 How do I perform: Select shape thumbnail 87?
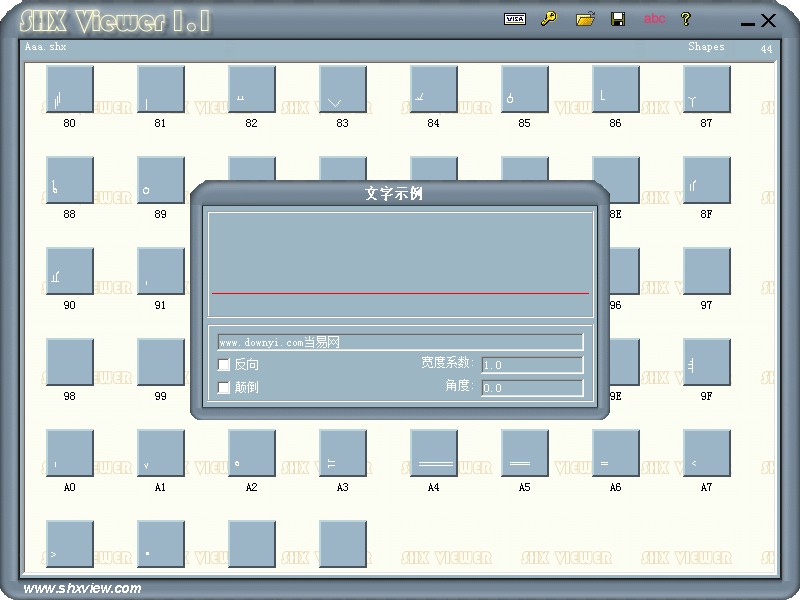click(x=707, y=90)
